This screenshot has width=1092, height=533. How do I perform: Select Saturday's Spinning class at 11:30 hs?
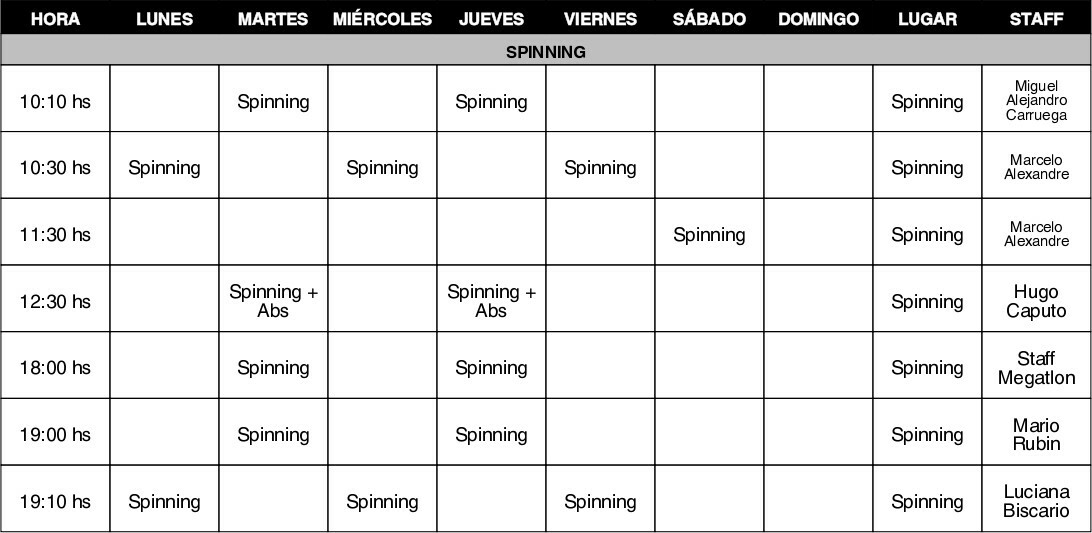click(709, 235)
